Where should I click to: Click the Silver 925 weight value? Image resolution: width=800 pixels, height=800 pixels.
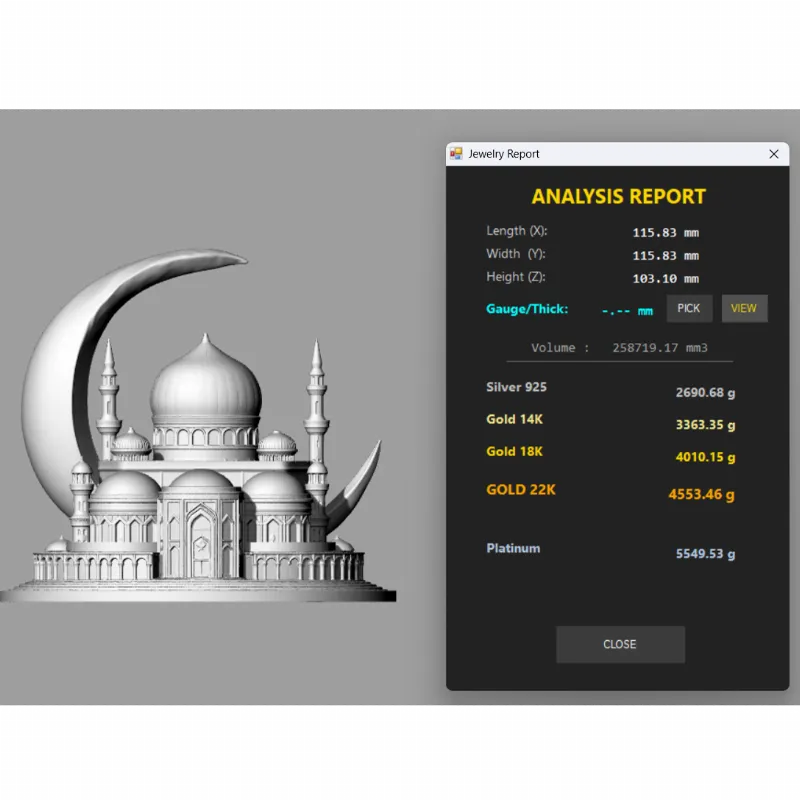(705, 393)
